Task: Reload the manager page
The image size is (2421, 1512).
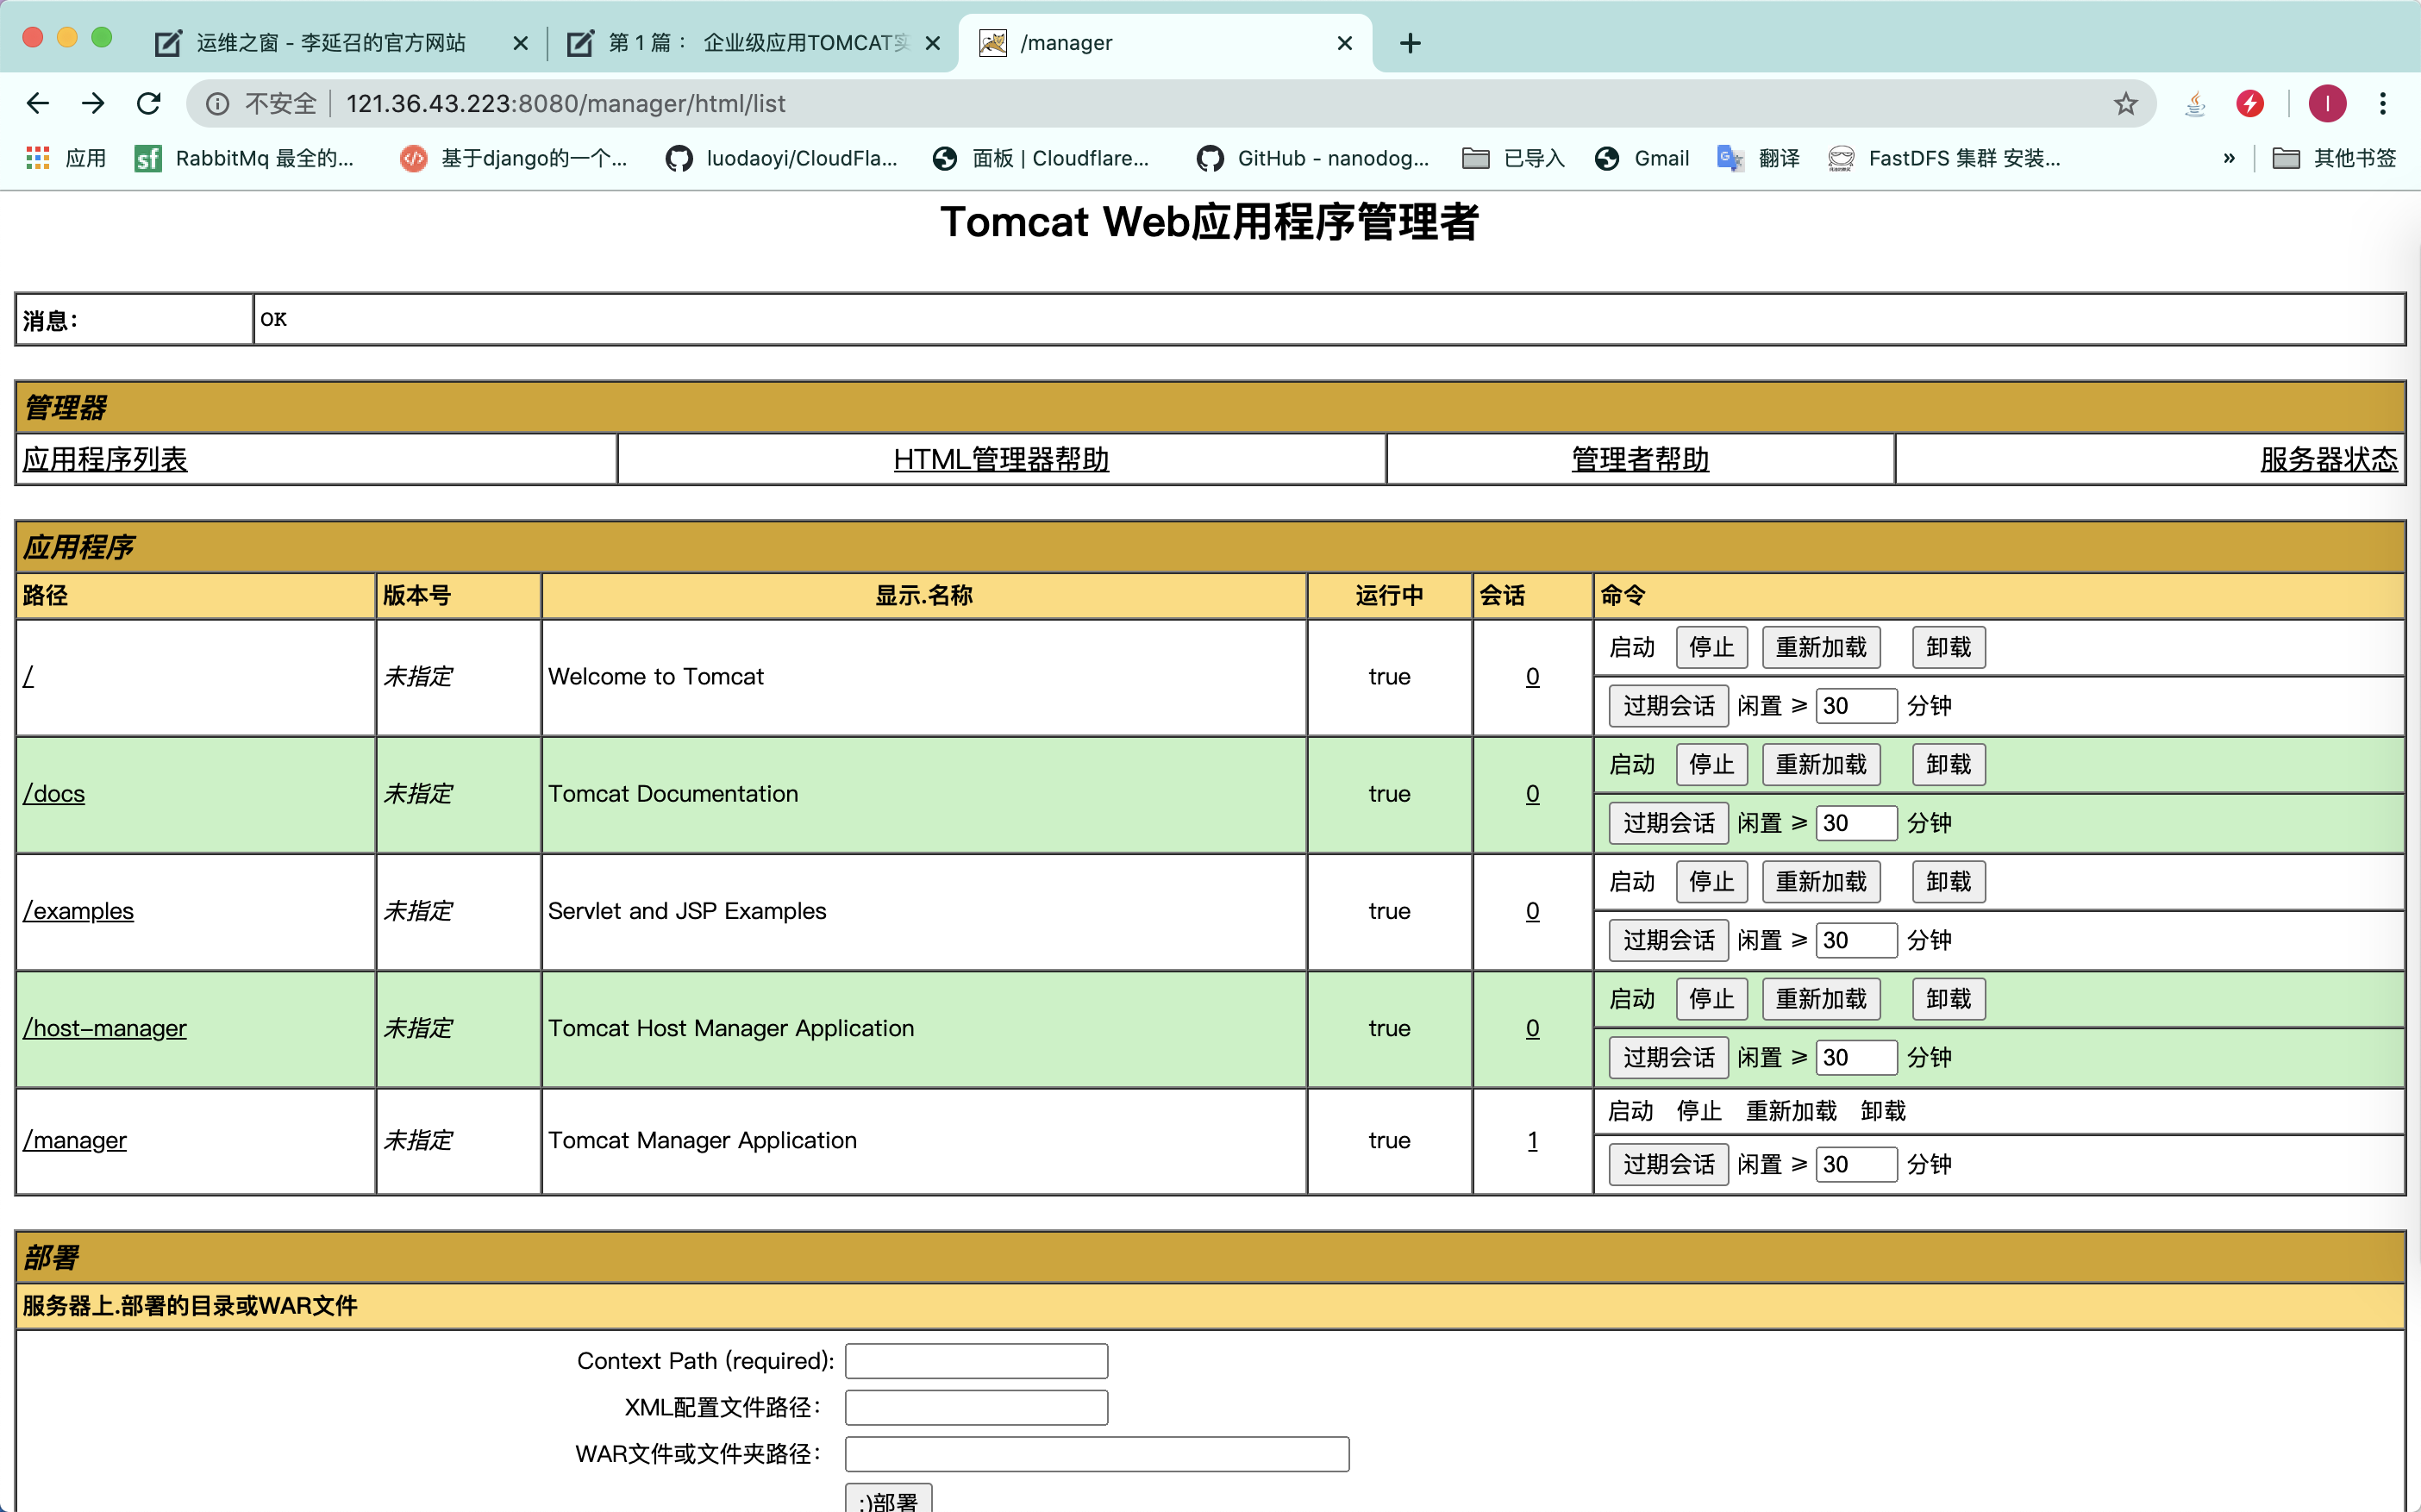Action: coord(149,103)
